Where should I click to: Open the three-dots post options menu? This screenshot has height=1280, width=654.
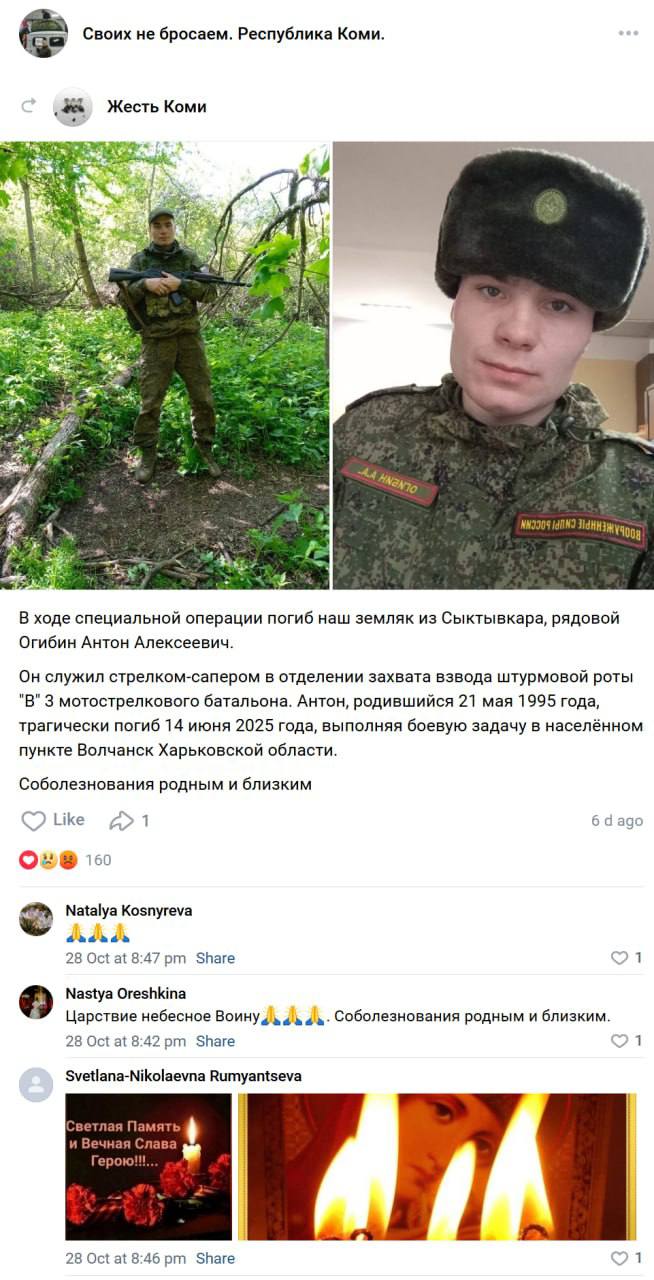[x=628, y=33]
